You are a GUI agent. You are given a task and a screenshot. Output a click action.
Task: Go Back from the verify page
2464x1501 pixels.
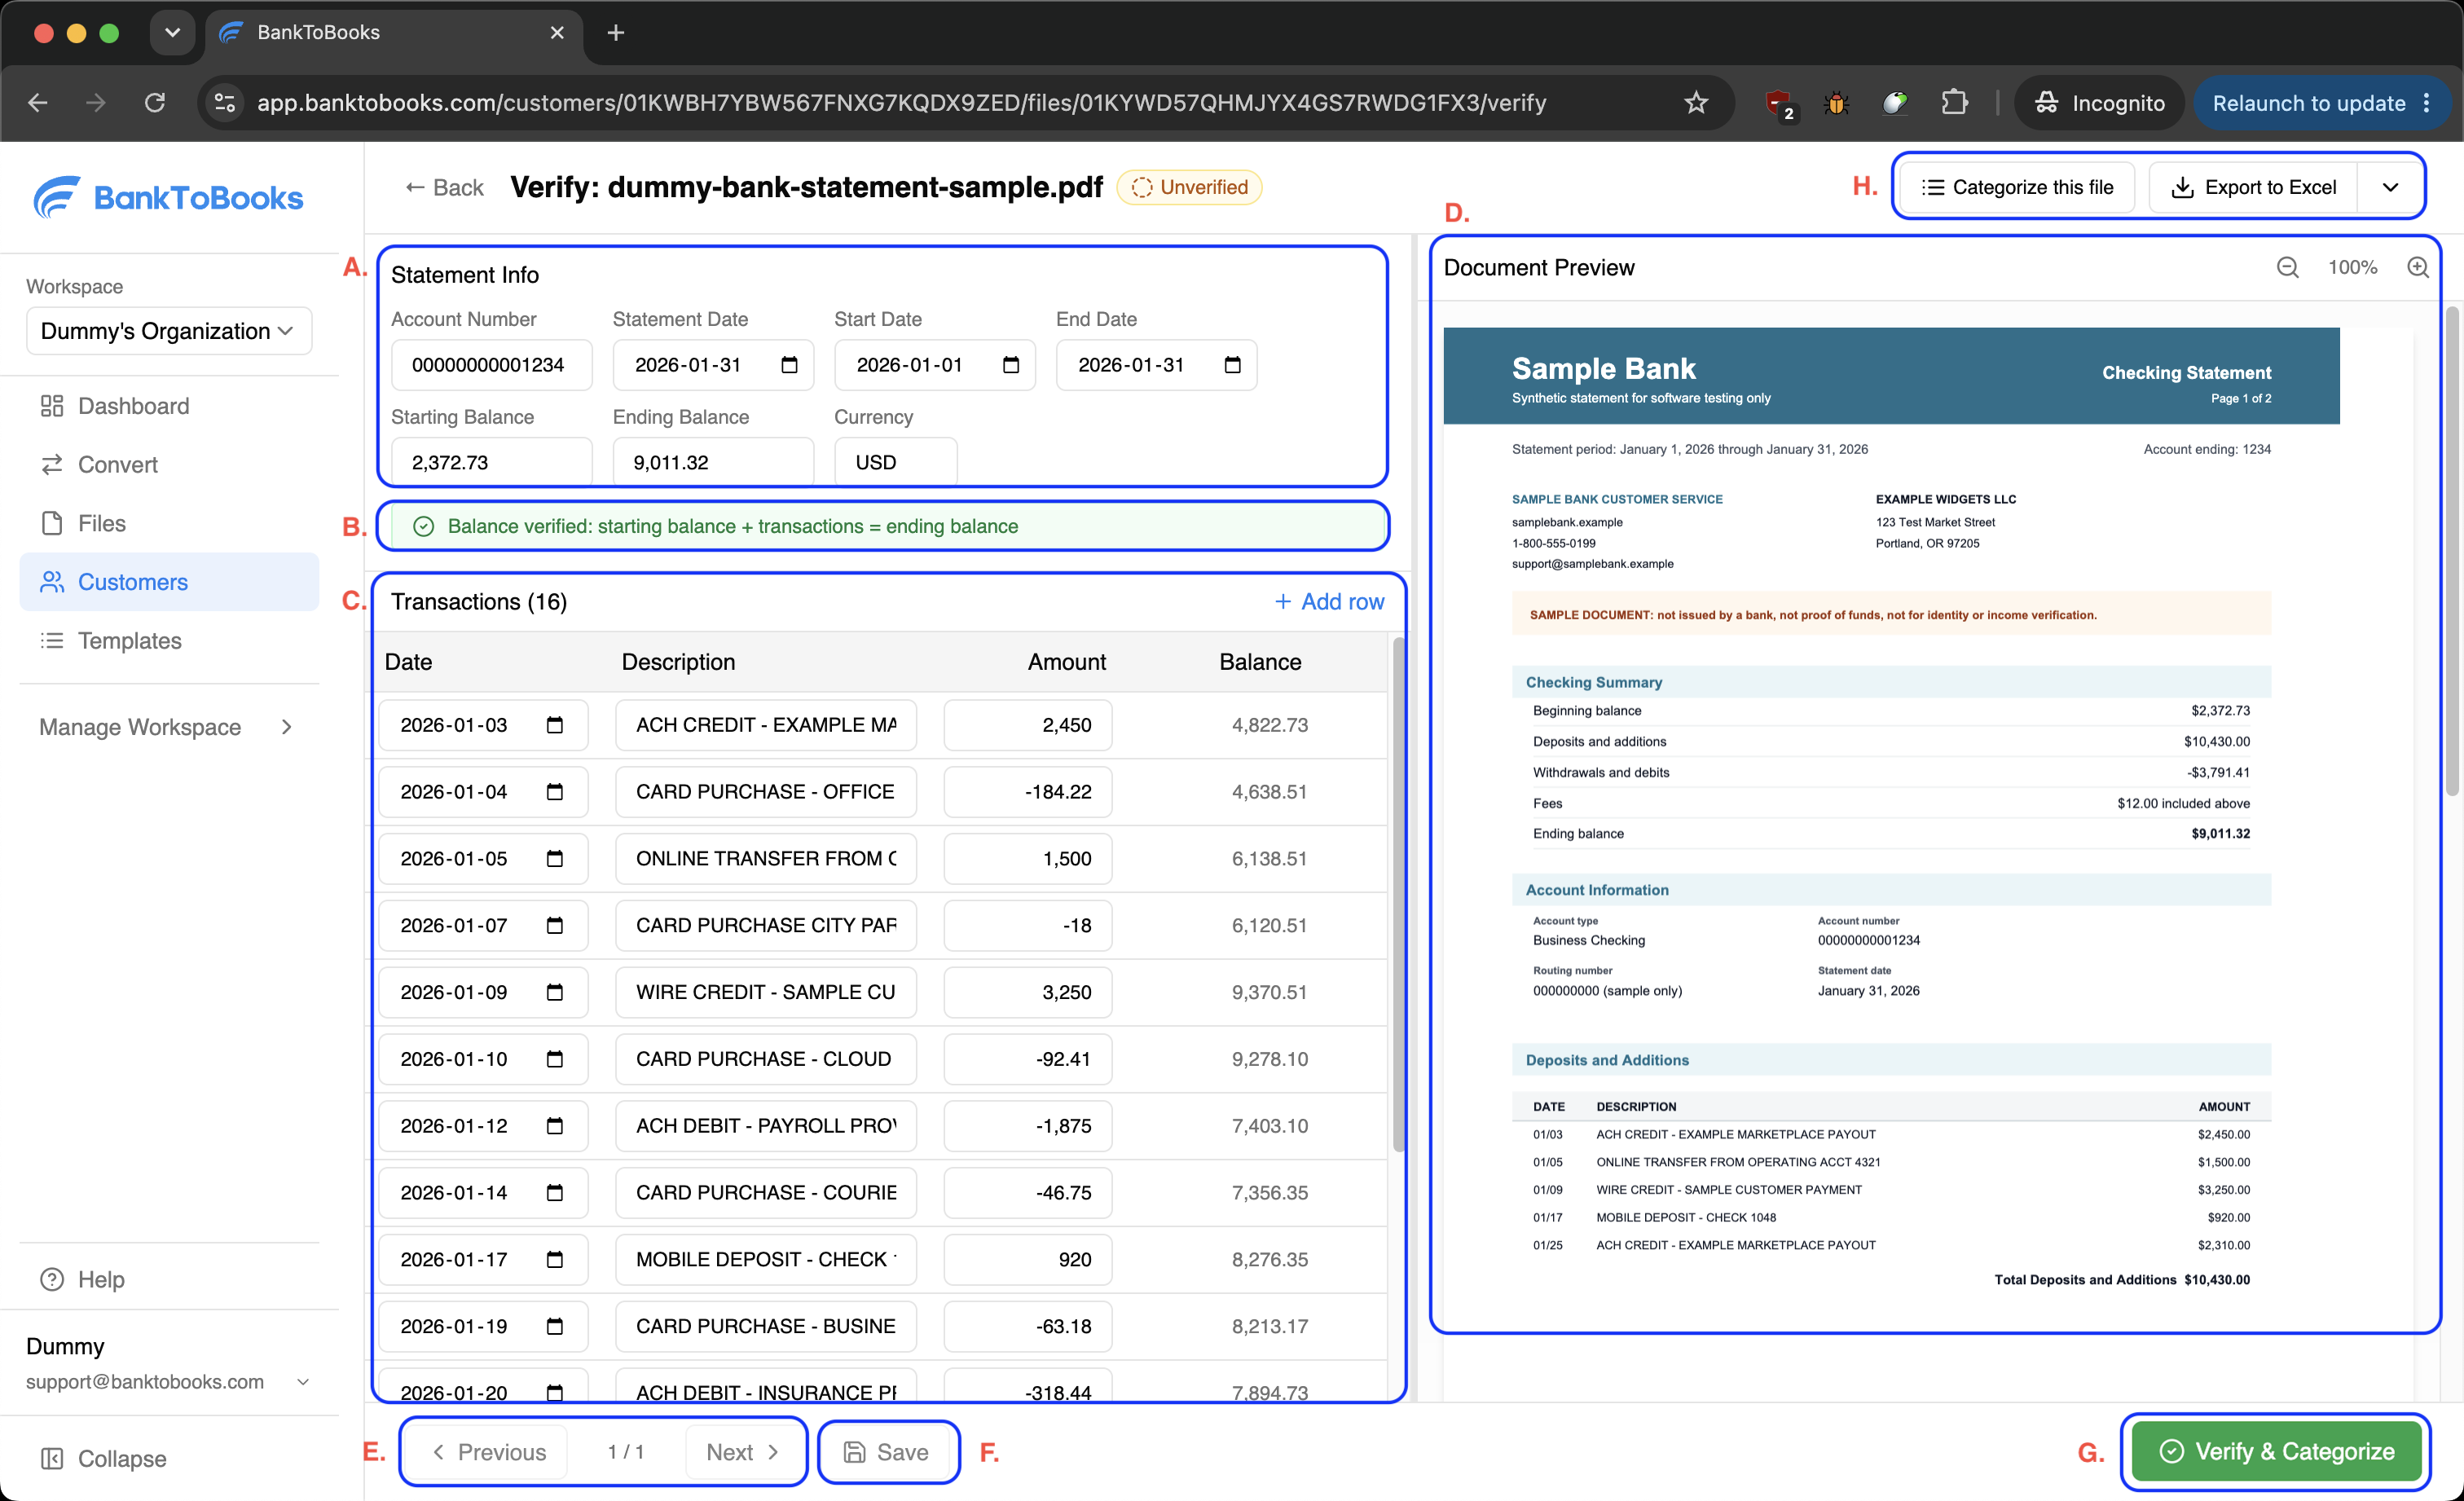(444, 188)
